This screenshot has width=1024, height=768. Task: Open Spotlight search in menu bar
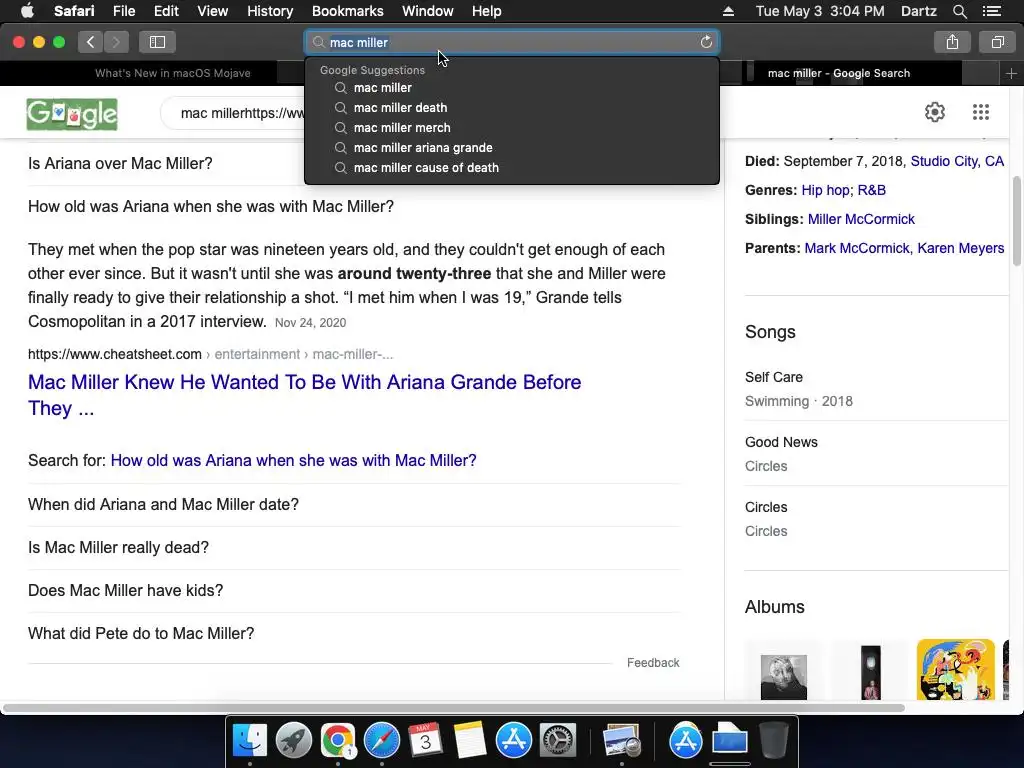tap(959, 11)
